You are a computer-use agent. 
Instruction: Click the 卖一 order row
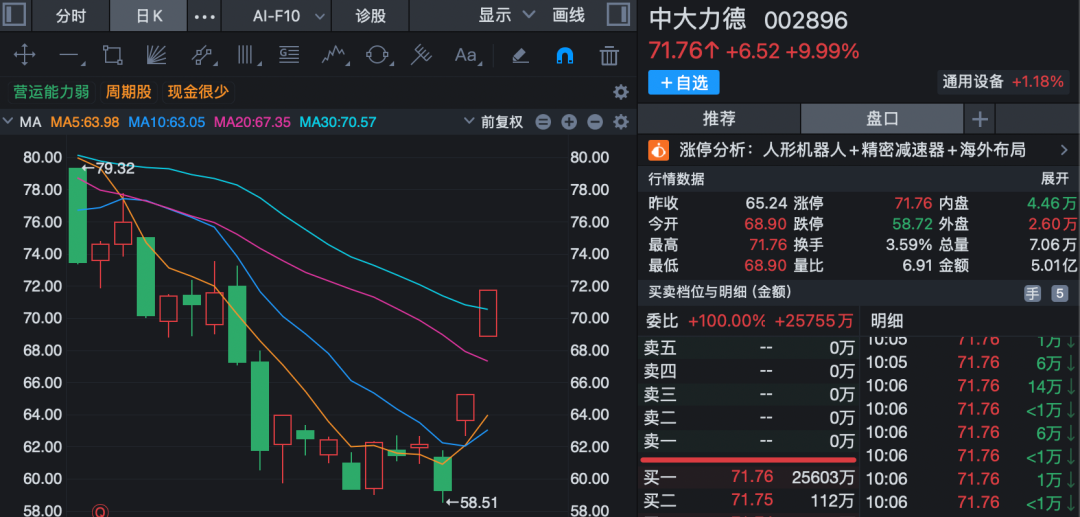coord(749,441)
